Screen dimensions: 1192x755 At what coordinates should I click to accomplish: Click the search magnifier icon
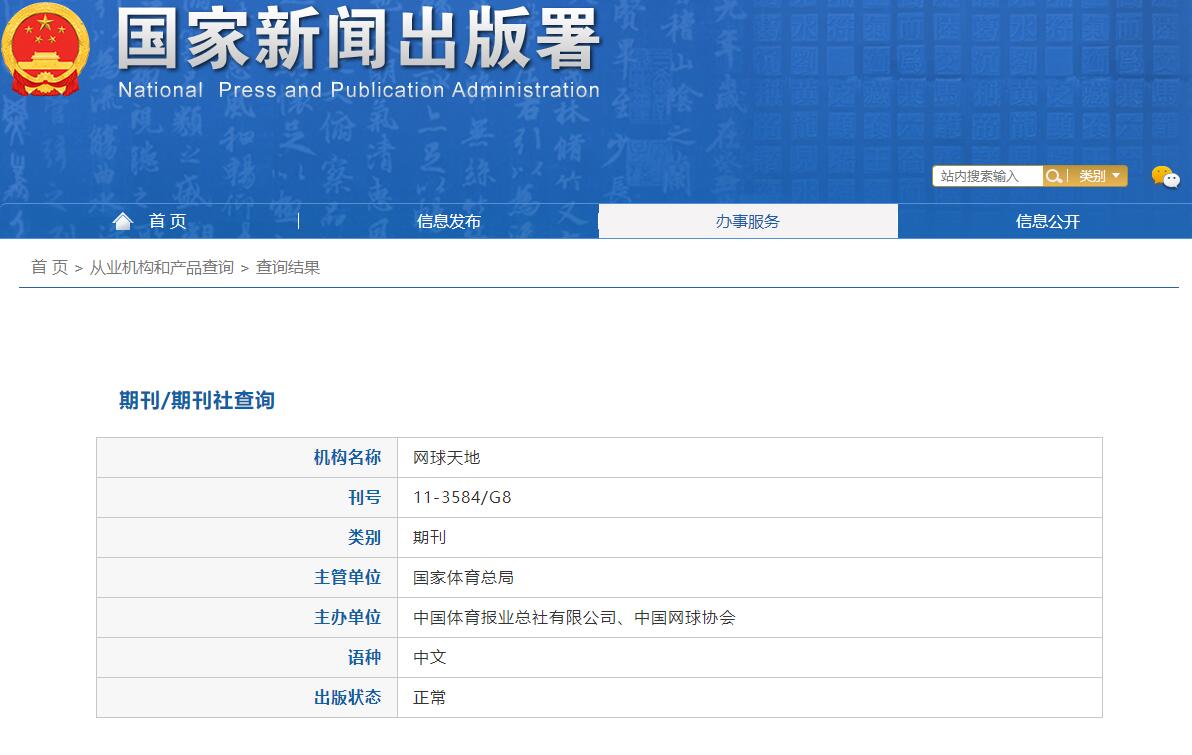click(x=1054, y=175)
